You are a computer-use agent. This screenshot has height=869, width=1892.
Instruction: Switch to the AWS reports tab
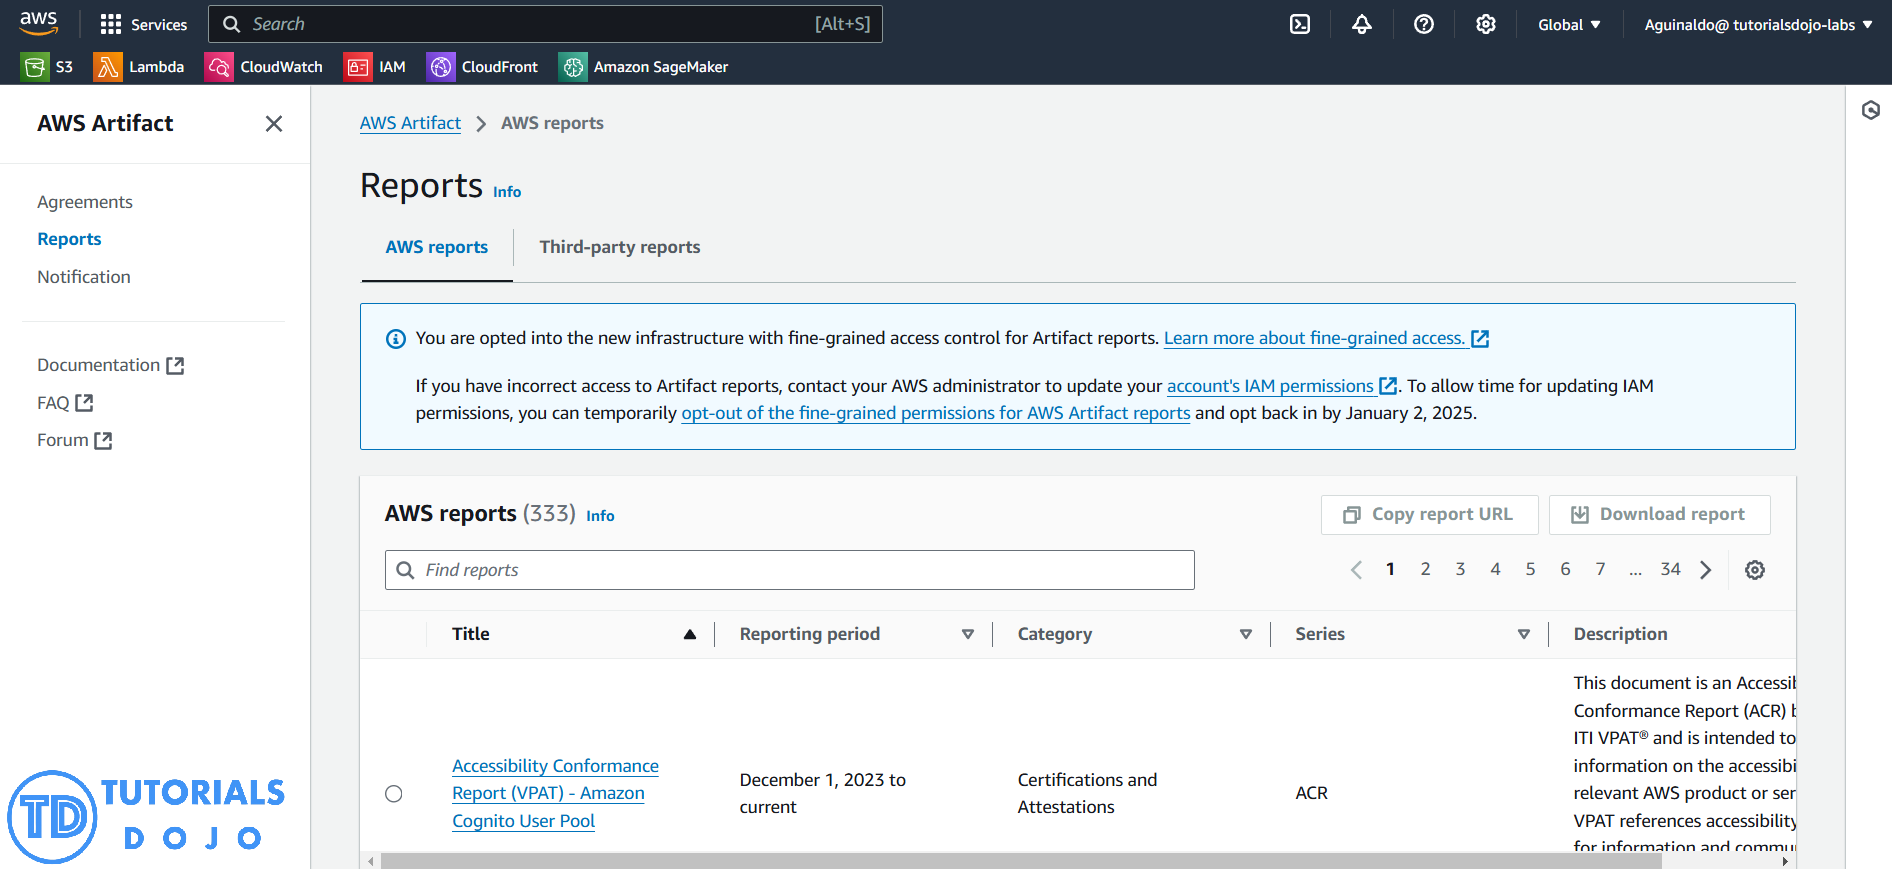coord(437,247)
